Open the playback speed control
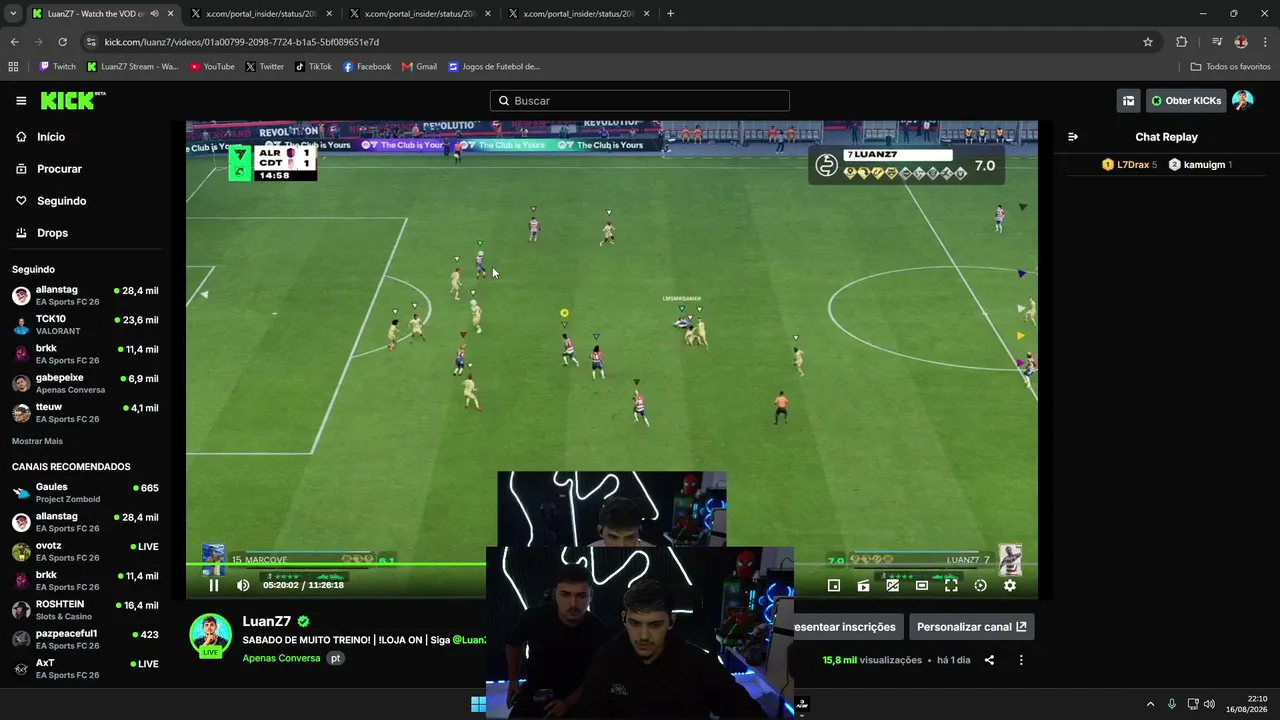Image resolution: width=1280 pixels, height=720 pixels. click(x=980, y=585)
